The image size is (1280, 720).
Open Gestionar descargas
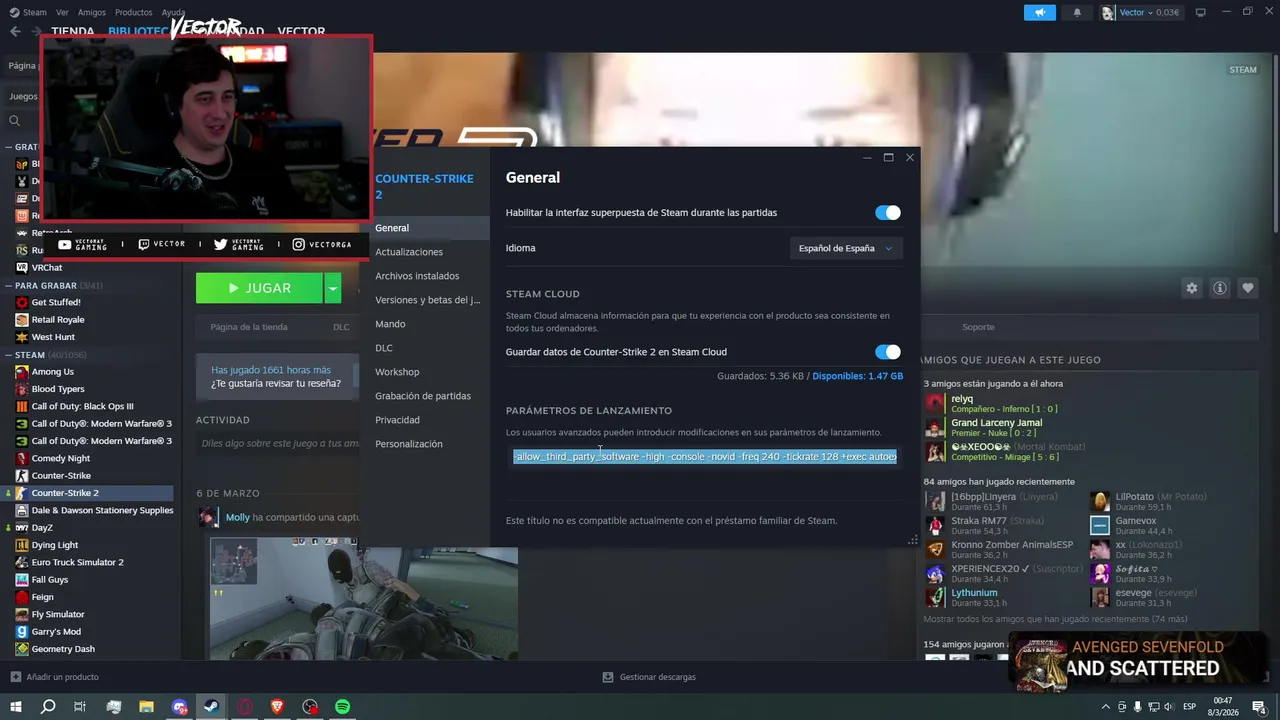(x=649, y=677)
